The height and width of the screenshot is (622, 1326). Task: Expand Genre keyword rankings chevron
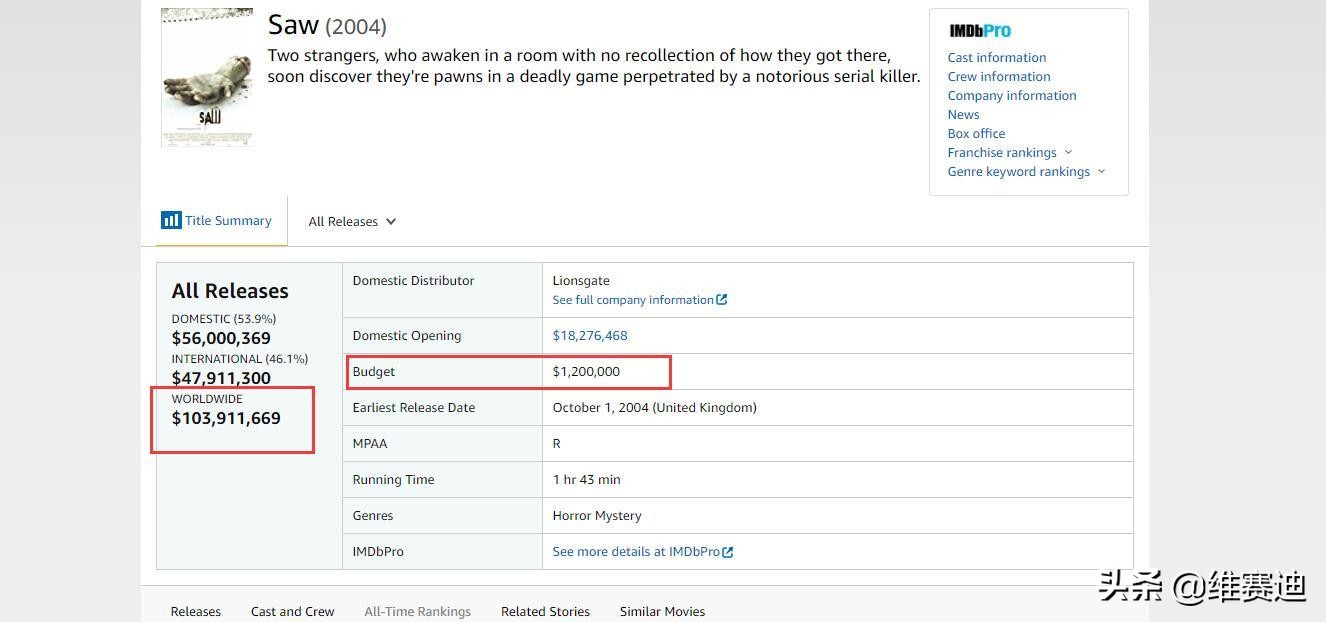pyautogui.click(x=1101, y=171)
